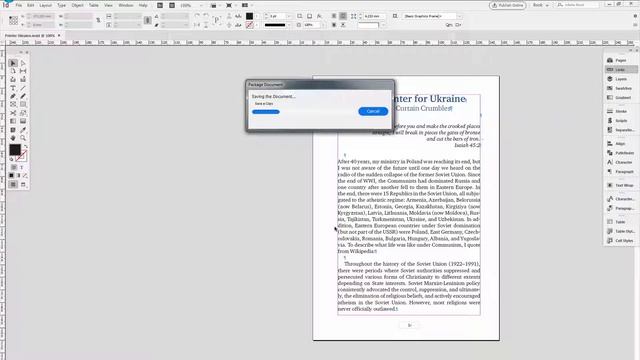
Task: Select the Gradient Feather tool
Action: pyautogui.click(x=23, y=121)
